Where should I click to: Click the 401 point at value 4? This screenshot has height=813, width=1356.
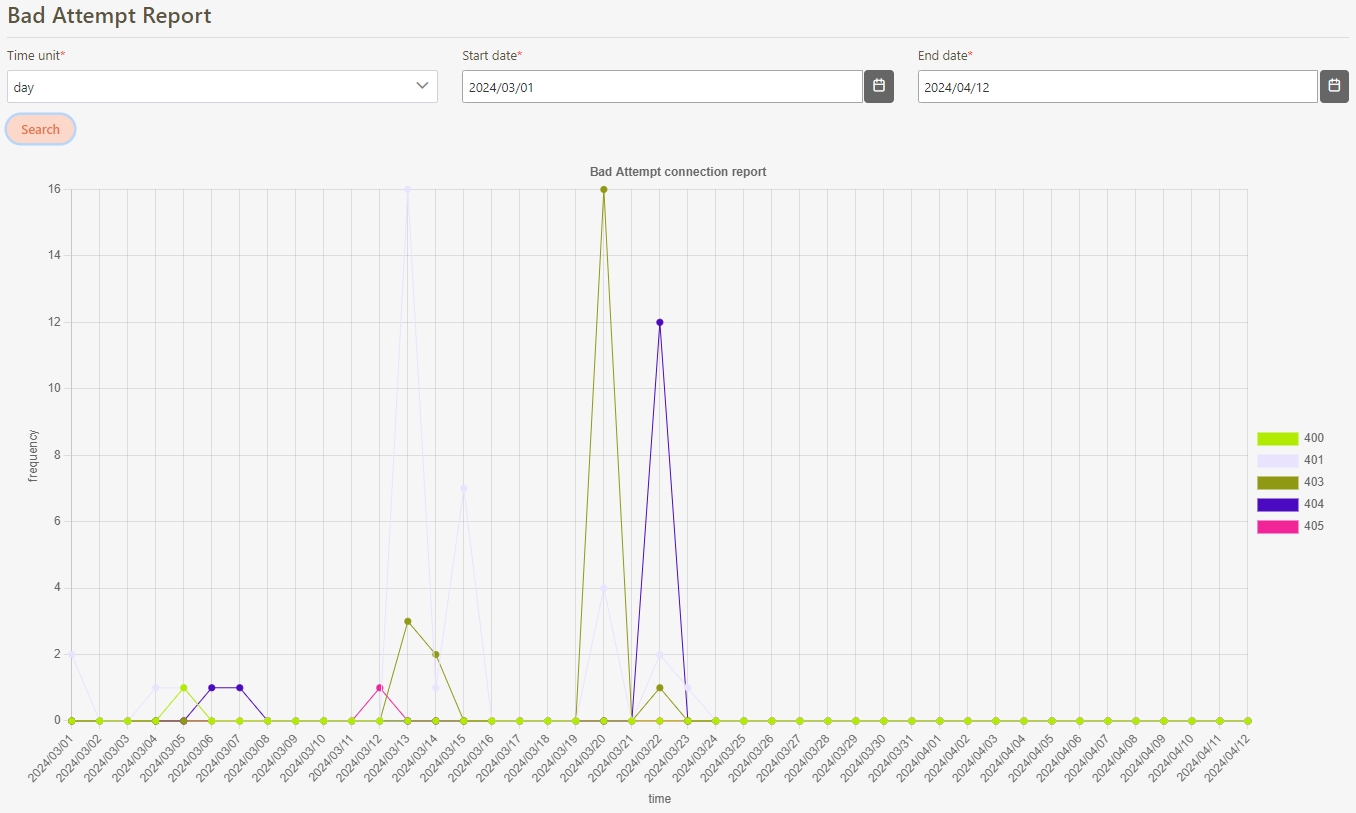[604, 588]
